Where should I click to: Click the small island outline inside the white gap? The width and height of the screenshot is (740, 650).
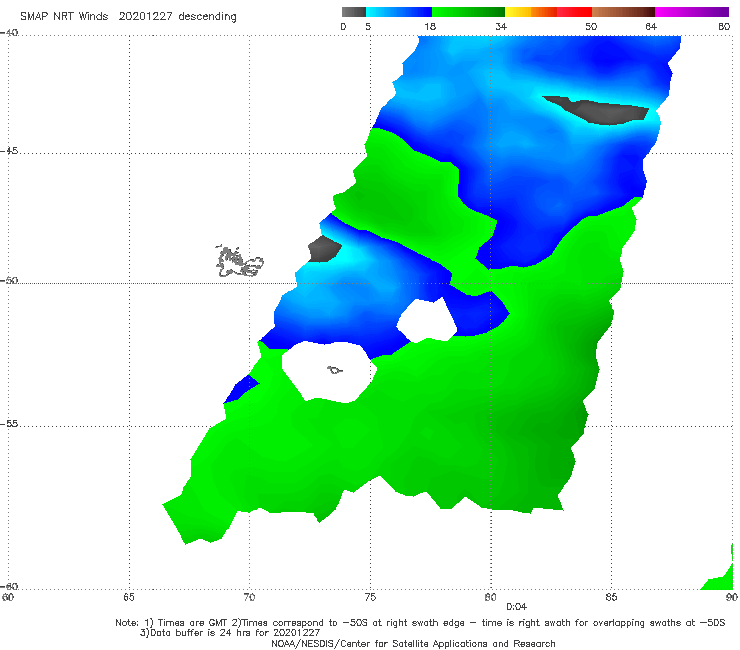pos(335,370)
